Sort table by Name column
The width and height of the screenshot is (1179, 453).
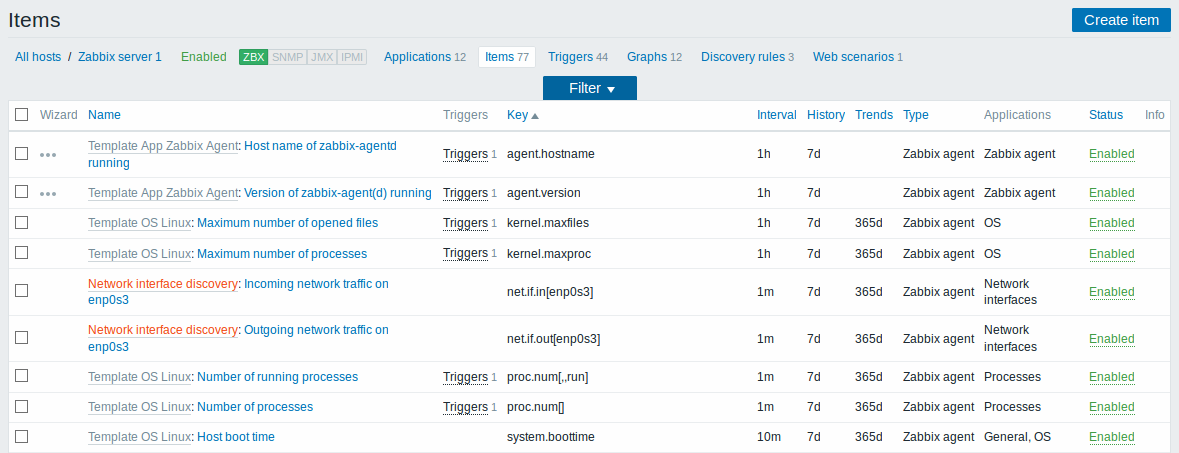click(x=105, y=115)
